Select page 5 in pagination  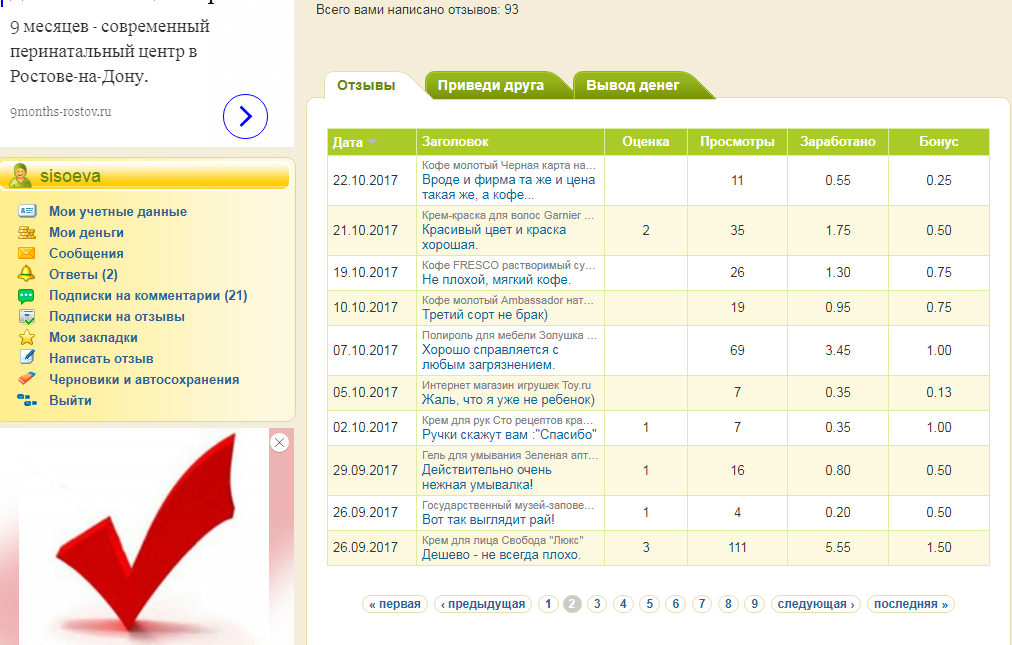(649, 604)
